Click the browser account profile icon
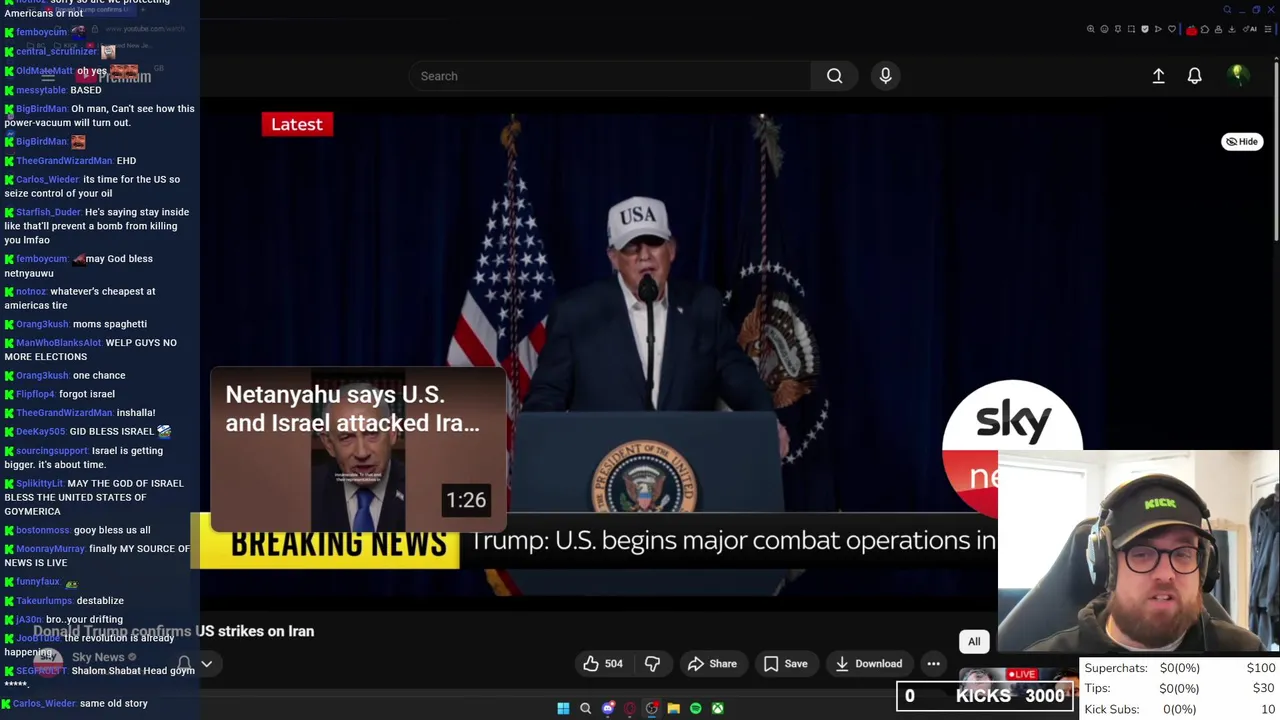Viewport: 1280px width, 720px height. point(1218,29)
